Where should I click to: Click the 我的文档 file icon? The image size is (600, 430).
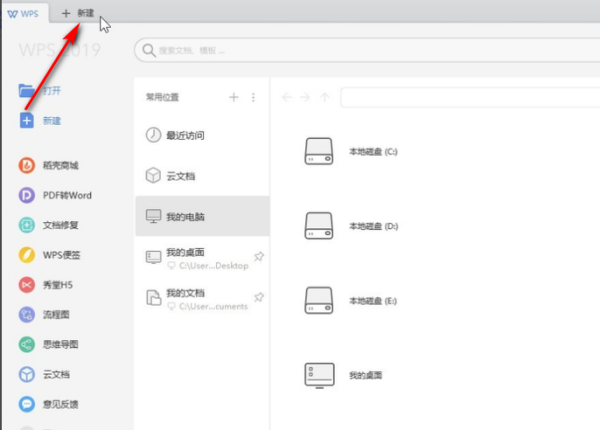[153, 298]
